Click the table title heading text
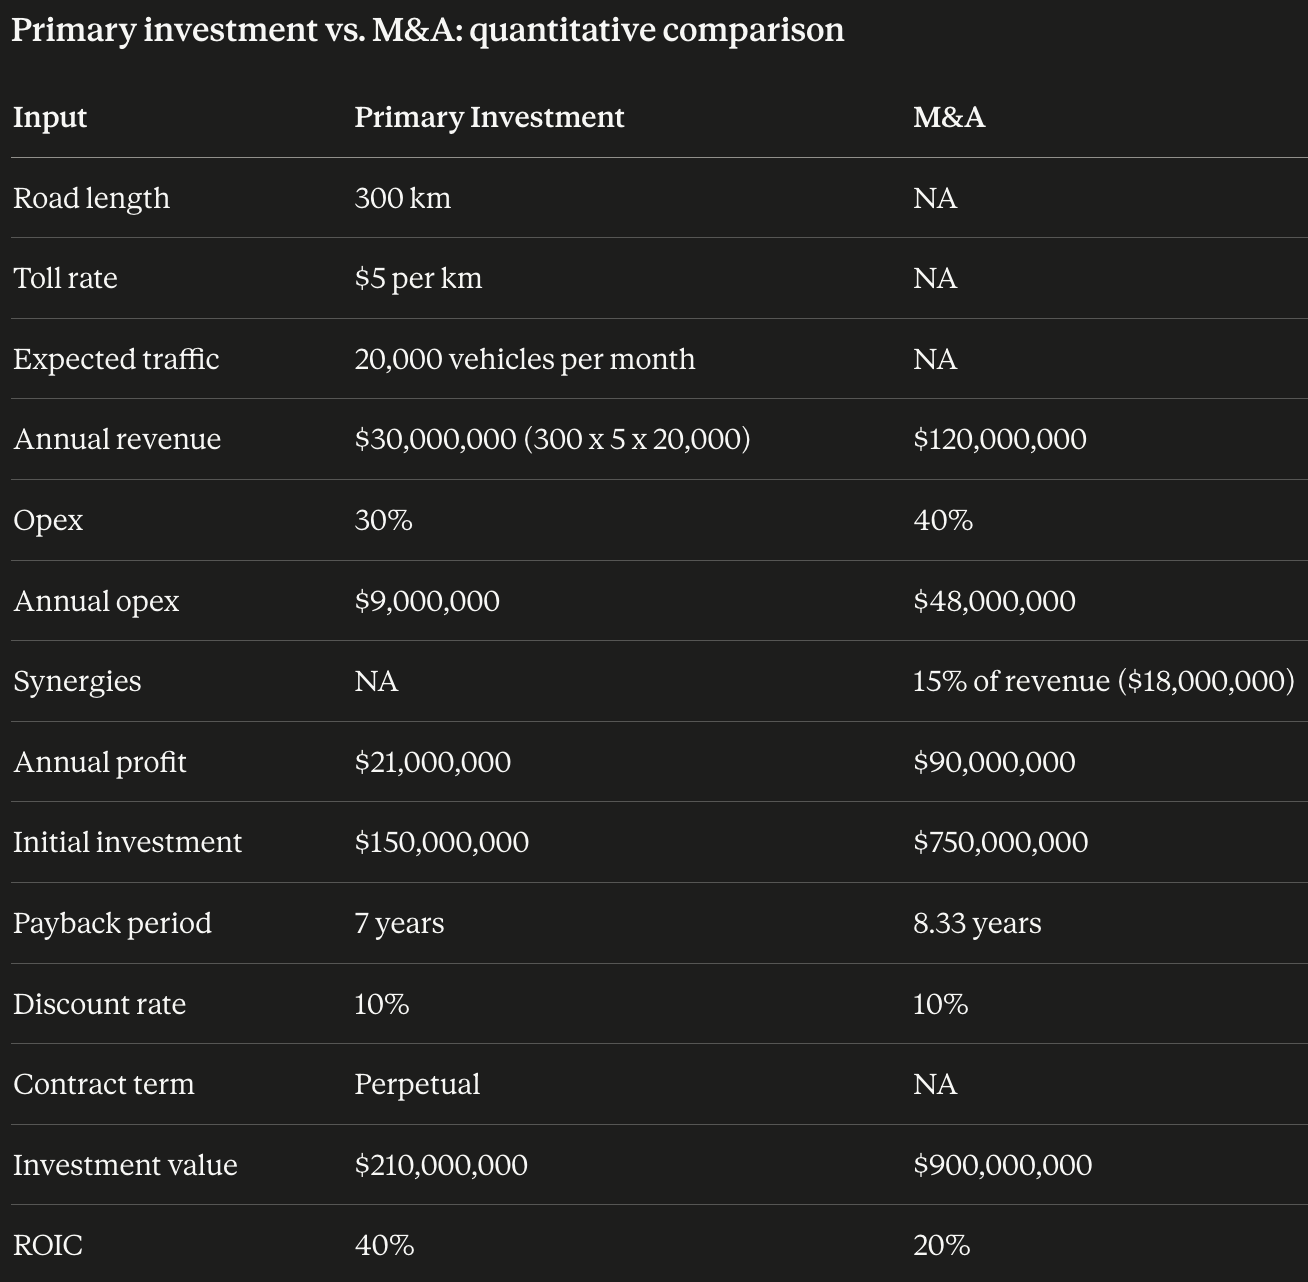The height and width of the screenshot is (1282, 1308). click(428, 30)
